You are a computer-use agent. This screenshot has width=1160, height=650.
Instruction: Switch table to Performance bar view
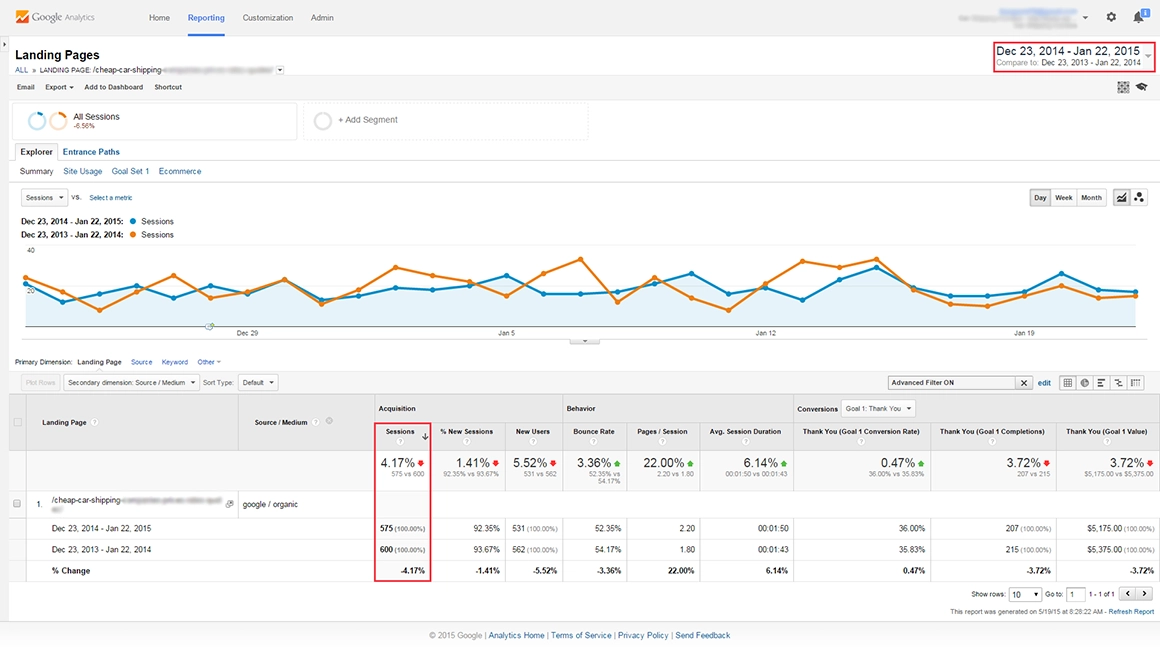(x=1102, y=382)
